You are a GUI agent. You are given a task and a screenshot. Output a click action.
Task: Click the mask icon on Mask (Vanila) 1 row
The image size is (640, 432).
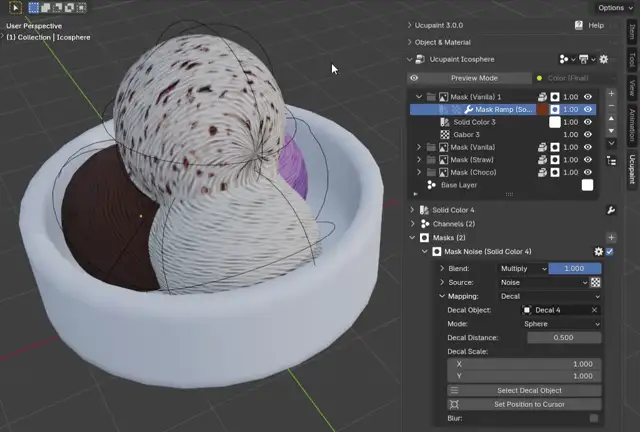click(x=555, y=97)
